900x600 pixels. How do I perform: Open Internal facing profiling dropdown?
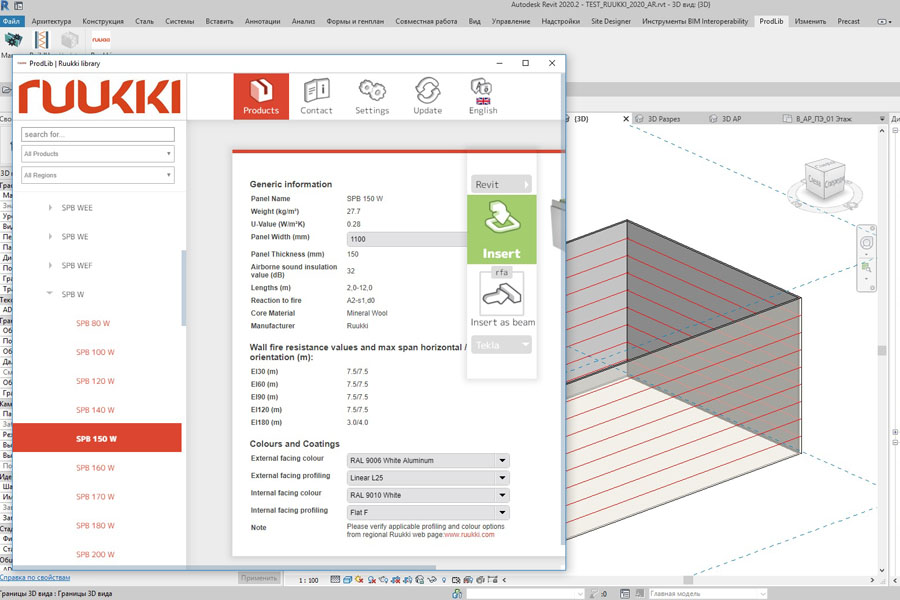click(x=428, y=512)
